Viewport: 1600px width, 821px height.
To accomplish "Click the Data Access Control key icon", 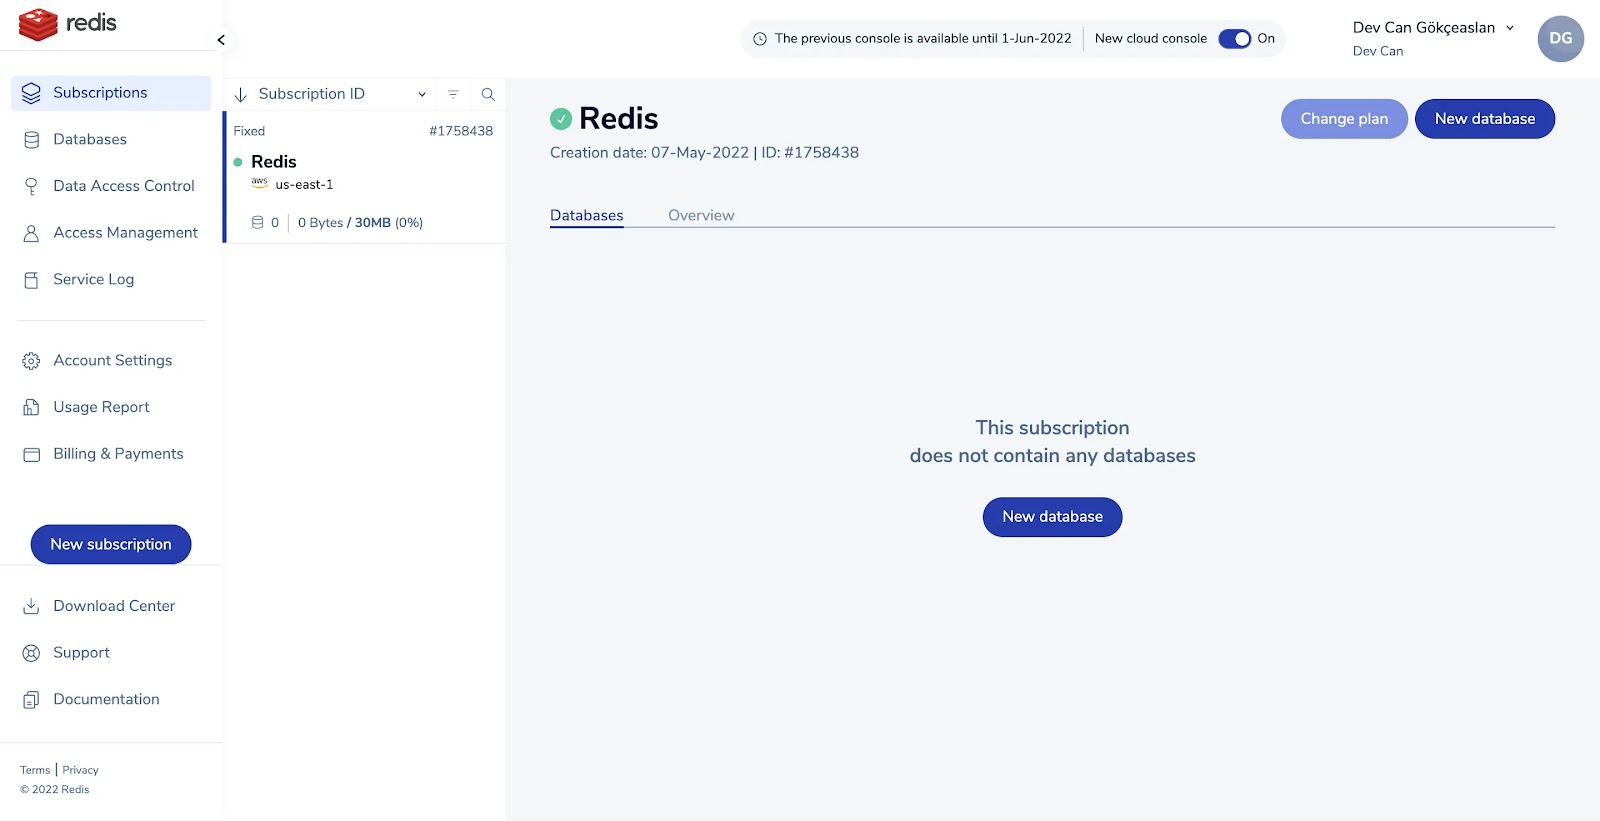I will click(31, 186).
